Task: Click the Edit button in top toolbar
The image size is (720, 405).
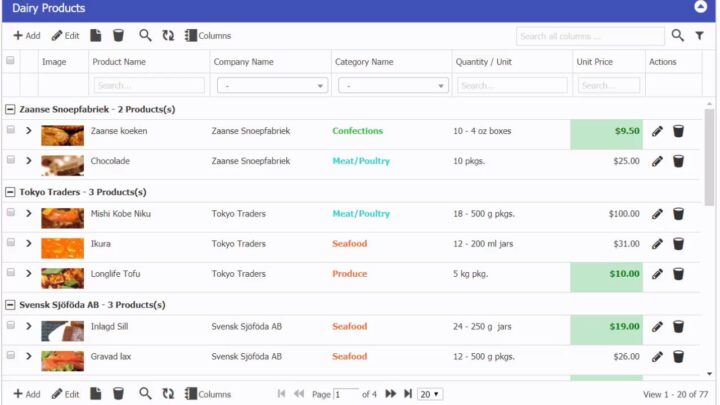Action: [65, 35]
